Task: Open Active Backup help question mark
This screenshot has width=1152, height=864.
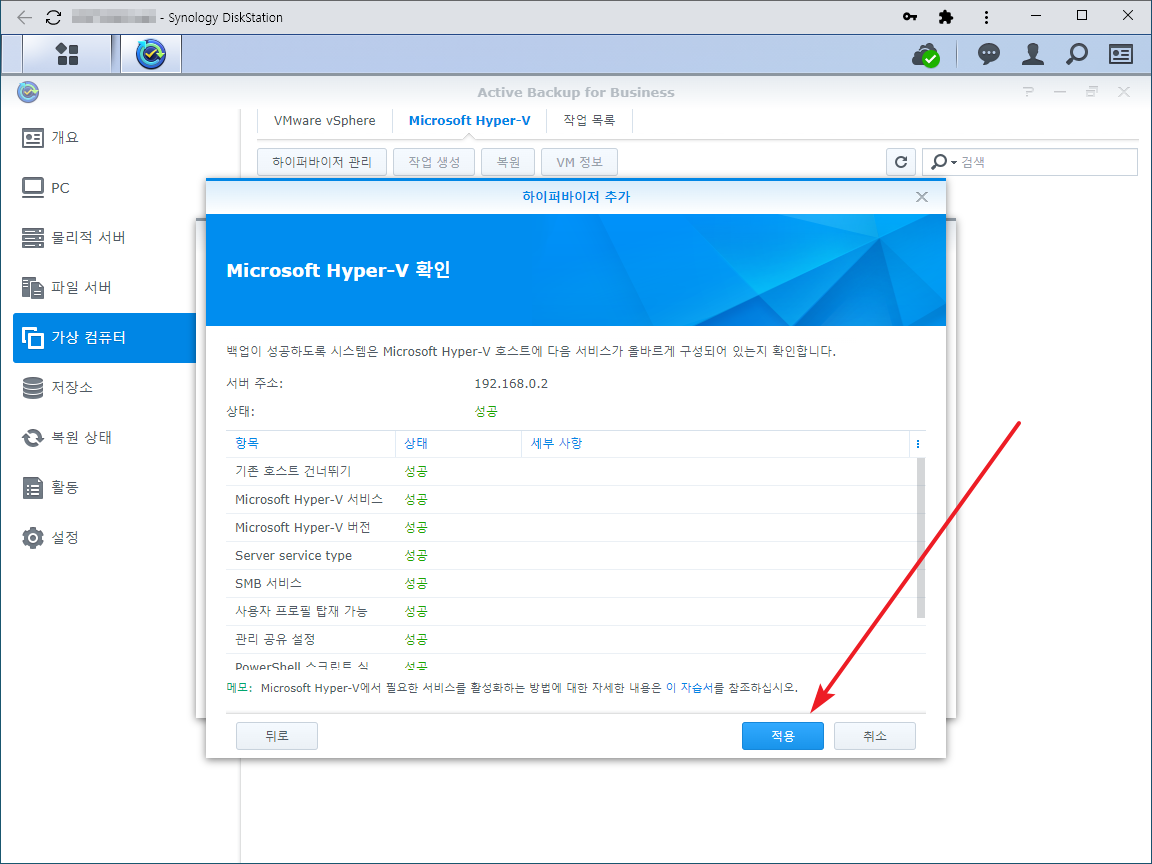Action: pyautogui.click(x=1028, y=92)
